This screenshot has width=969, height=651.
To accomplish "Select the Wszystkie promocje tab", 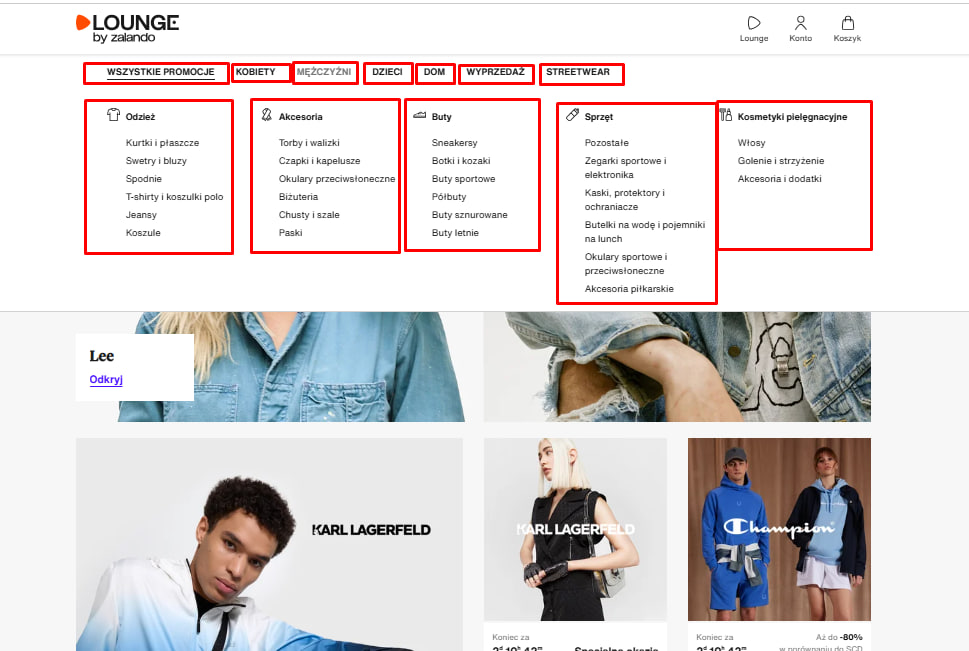I will [161, 72].
